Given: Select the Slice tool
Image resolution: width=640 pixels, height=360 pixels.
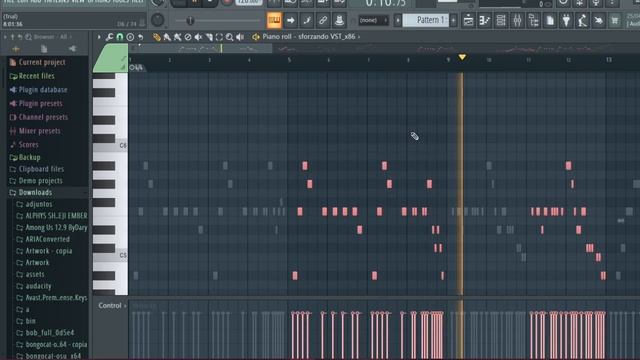Looking at the screenshot, I should click(x=209, y=37).
